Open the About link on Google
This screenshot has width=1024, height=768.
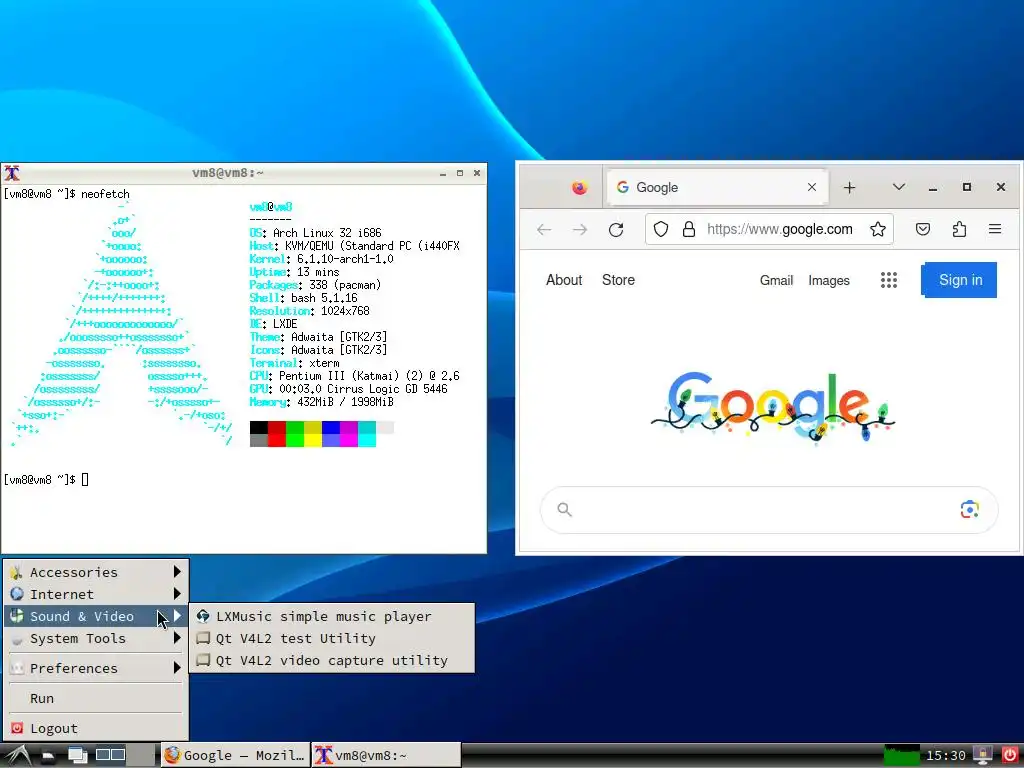(564, 280)
